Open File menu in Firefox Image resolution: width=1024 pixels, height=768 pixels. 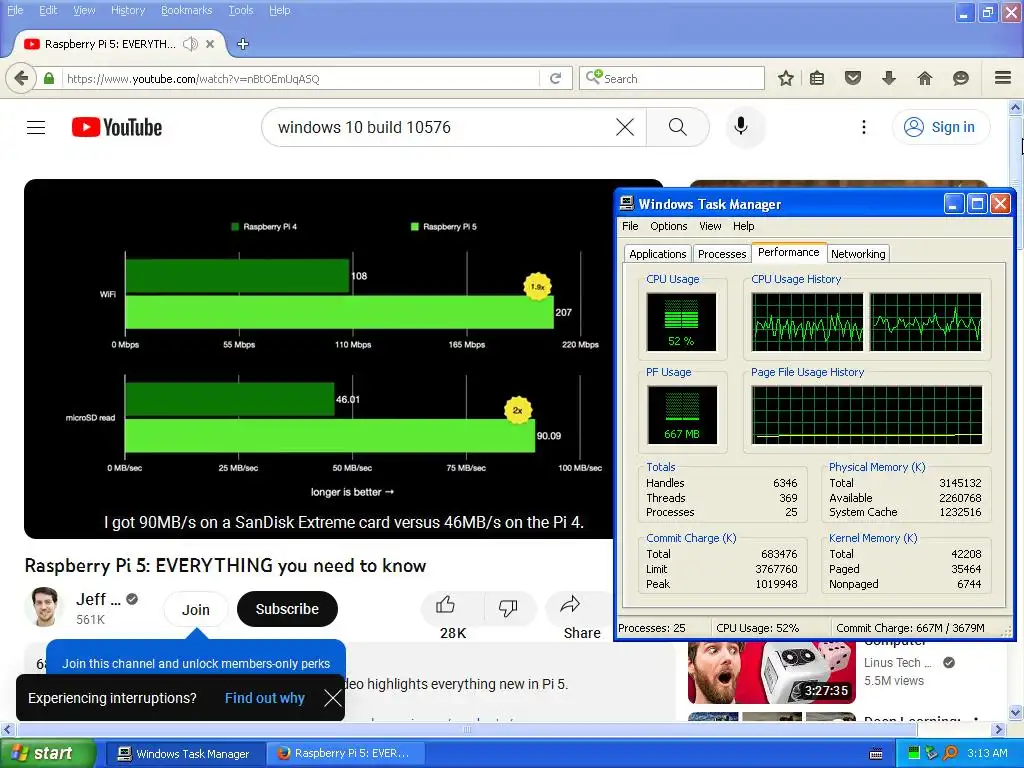click(15, 10)
